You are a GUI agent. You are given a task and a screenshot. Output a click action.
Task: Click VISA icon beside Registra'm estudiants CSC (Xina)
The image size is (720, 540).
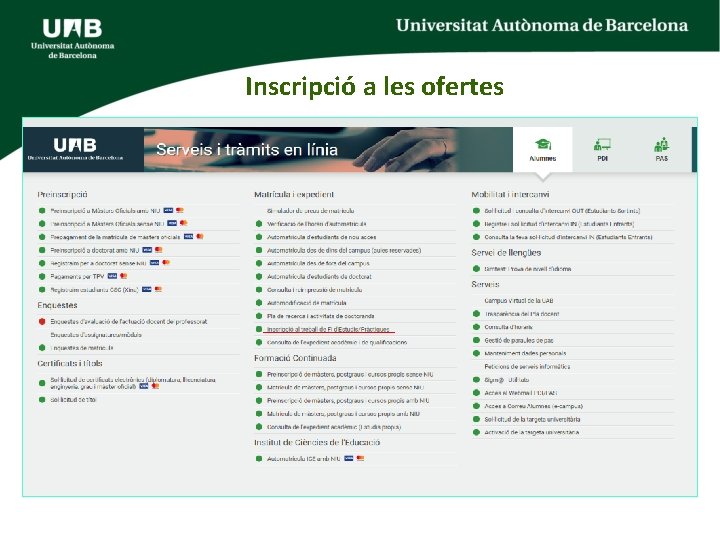146,289
